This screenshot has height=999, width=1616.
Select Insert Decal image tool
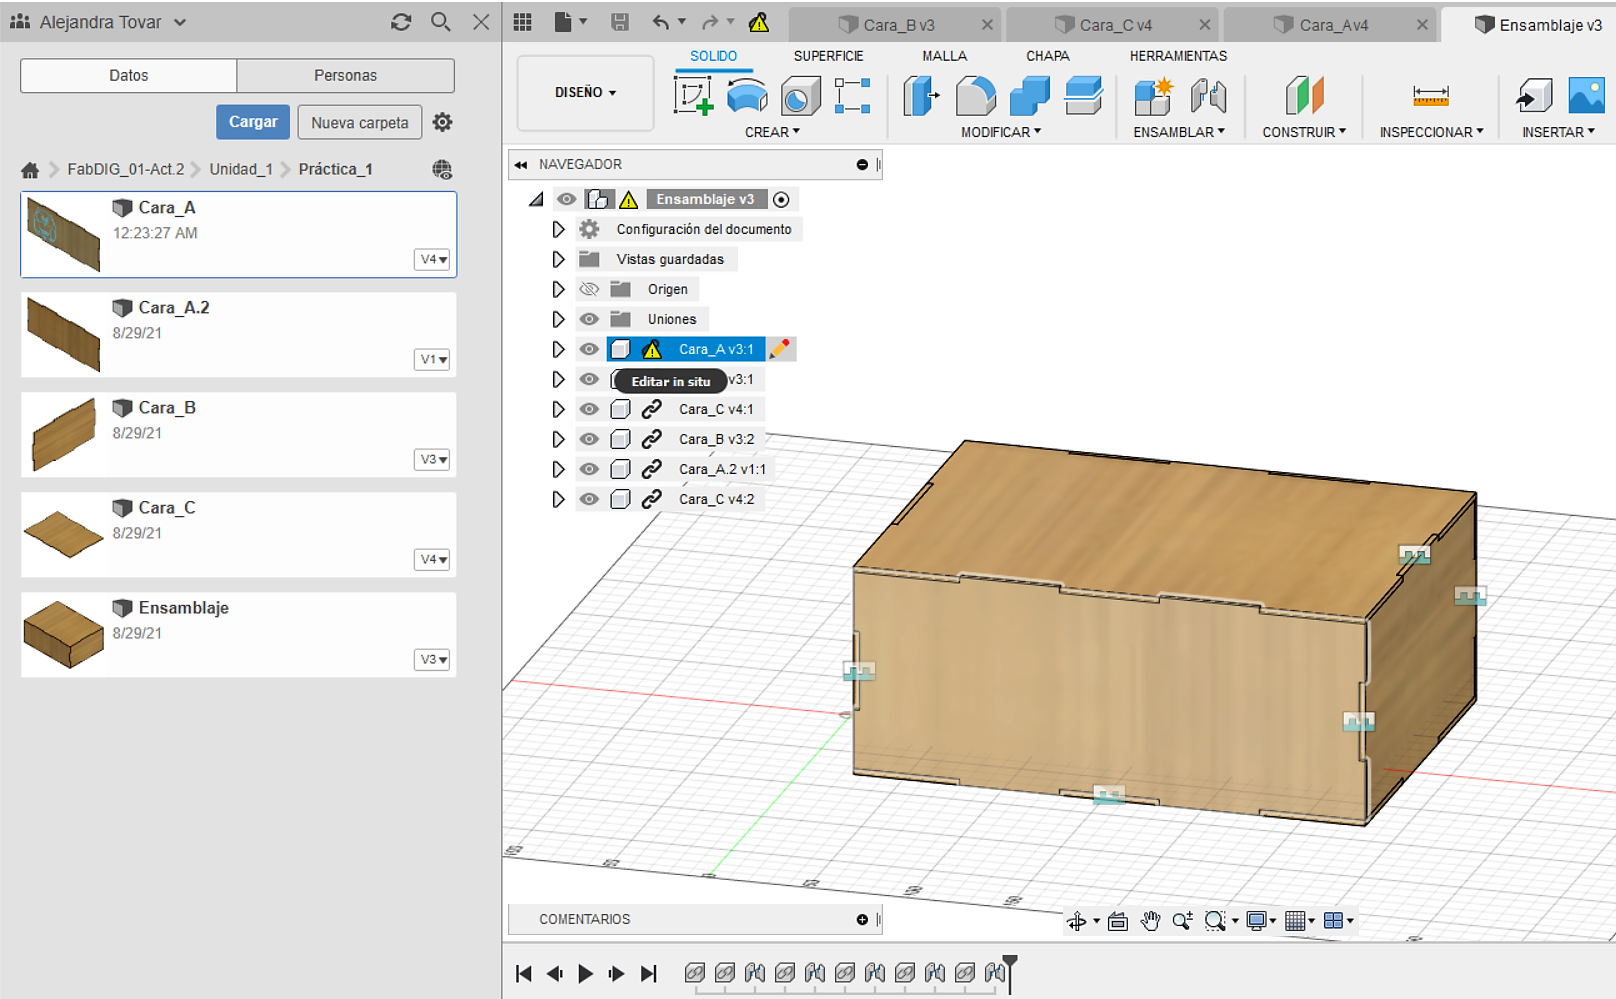(x=1587, y=97)
